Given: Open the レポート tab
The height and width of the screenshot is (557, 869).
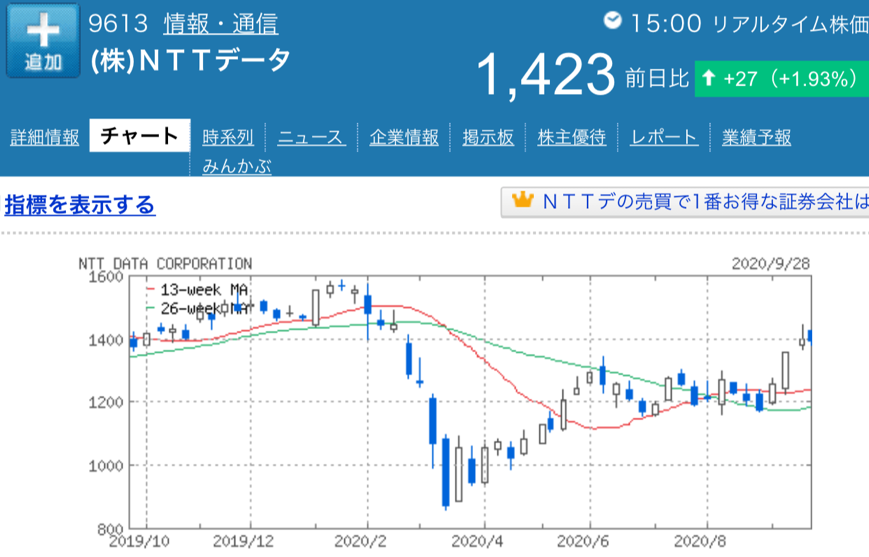Looking at the screenshot, I should pos(664,137).
